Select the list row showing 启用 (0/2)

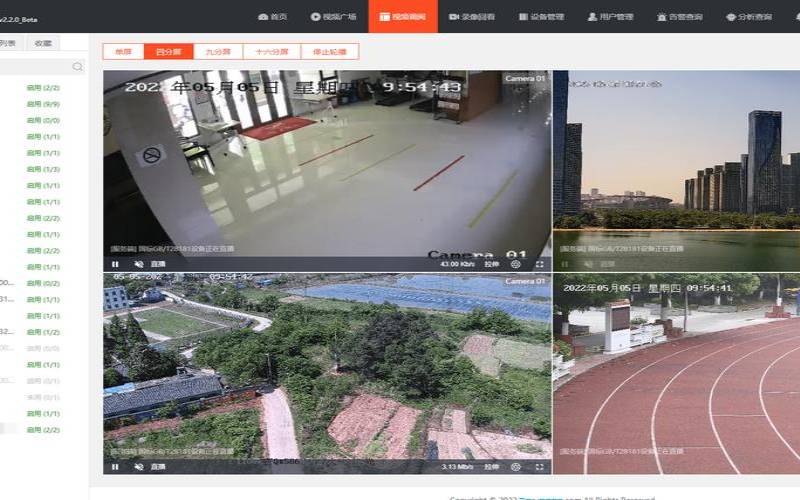tap(43, 283)
